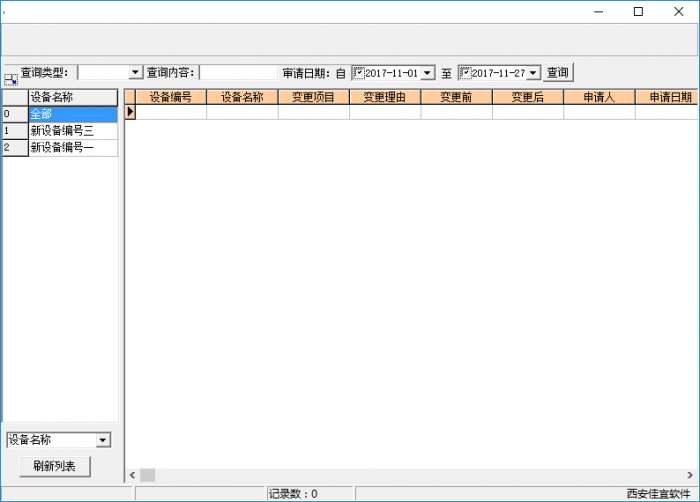700x502 pixels.
Task: Click the small icon left of 查询类型
Action: click(x=11, y=80)
